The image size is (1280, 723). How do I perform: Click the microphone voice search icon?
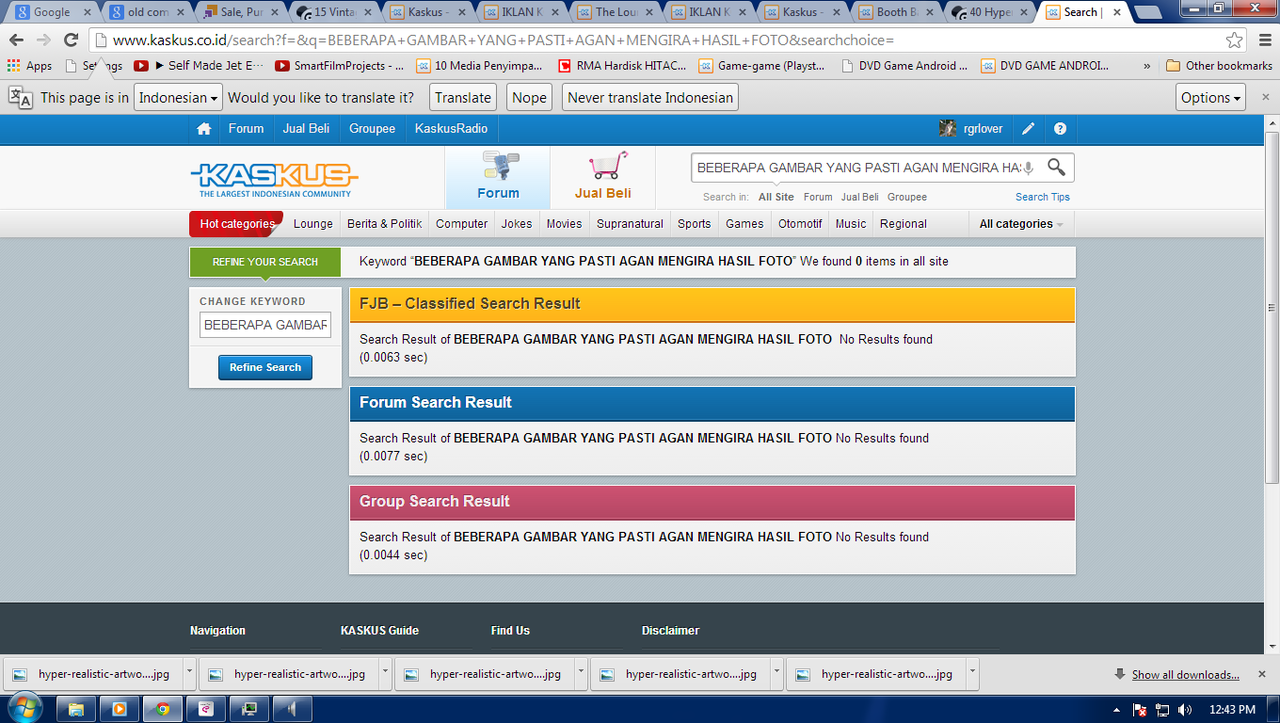[x=1028, y=168]
